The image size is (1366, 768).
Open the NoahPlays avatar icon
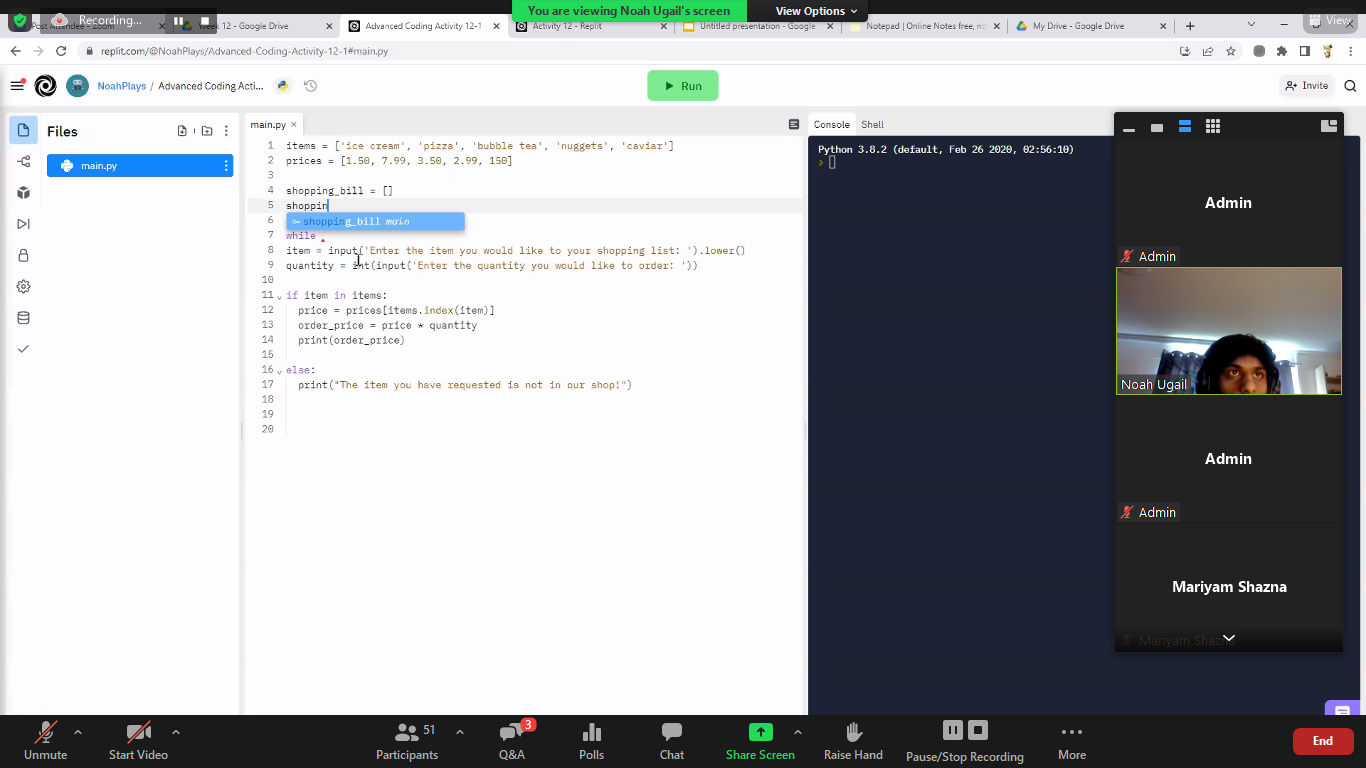coord(78,86)
